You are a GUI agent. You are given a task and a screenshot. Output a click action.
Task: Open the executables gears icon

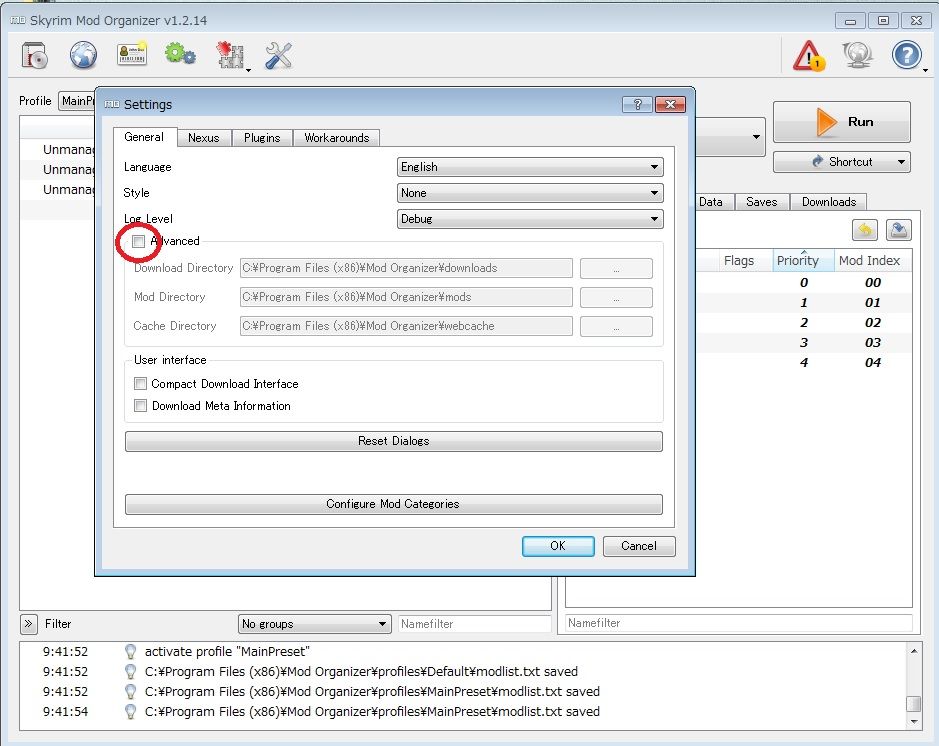(x=180, y=54)
